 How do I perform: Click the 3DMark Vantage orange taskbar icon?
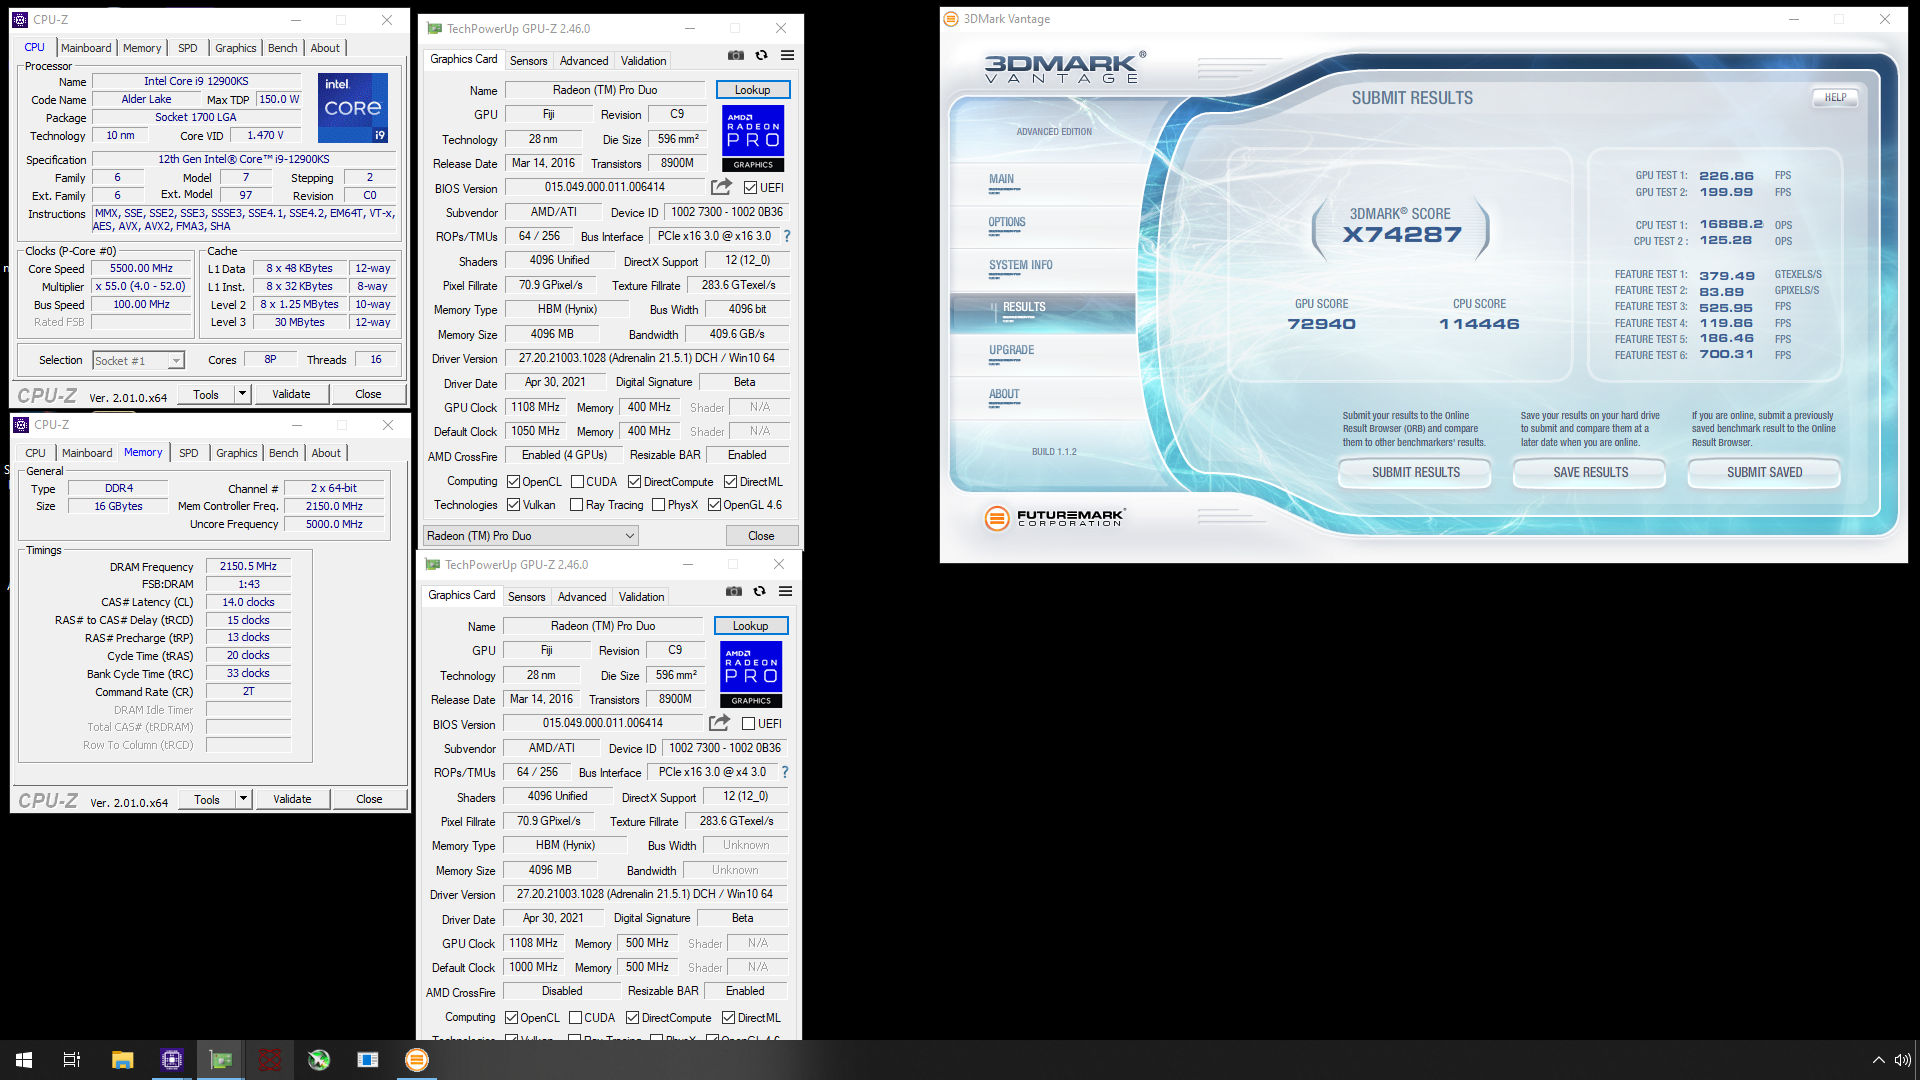coord(416,1060)
